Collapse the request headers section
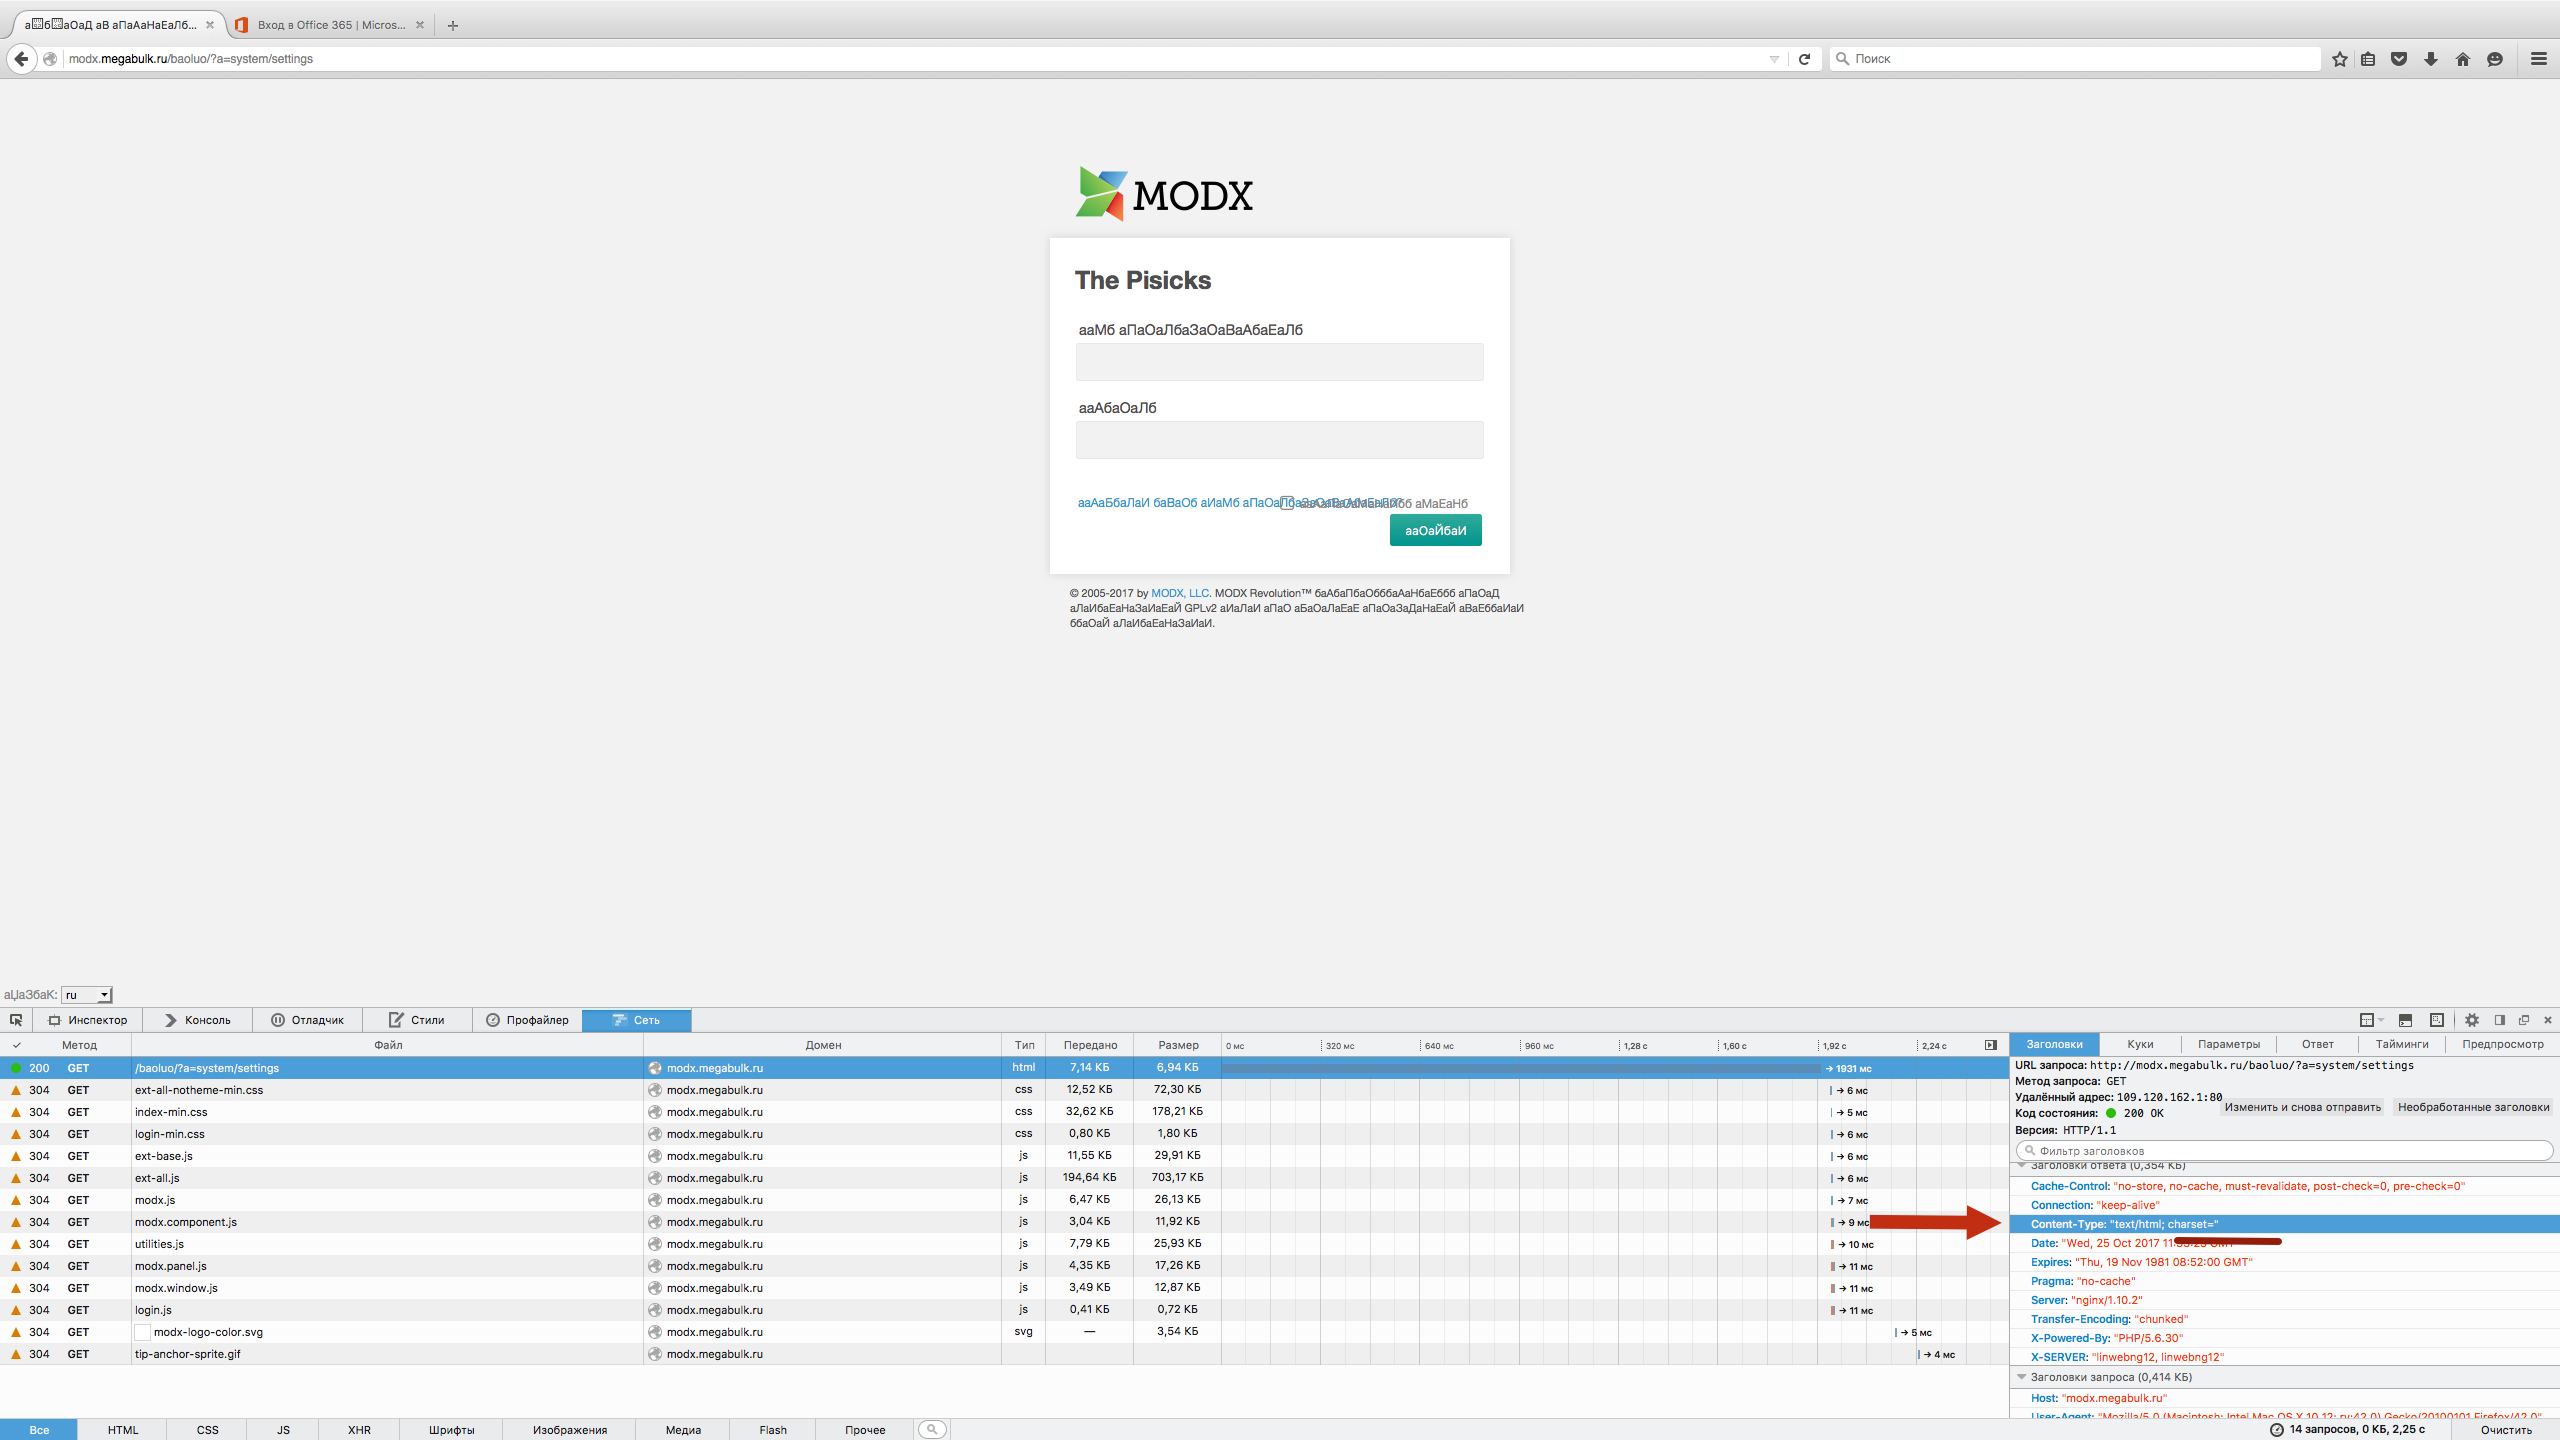The width and height of the screenshot is (2560, 1440). tap(2021, 1377)
